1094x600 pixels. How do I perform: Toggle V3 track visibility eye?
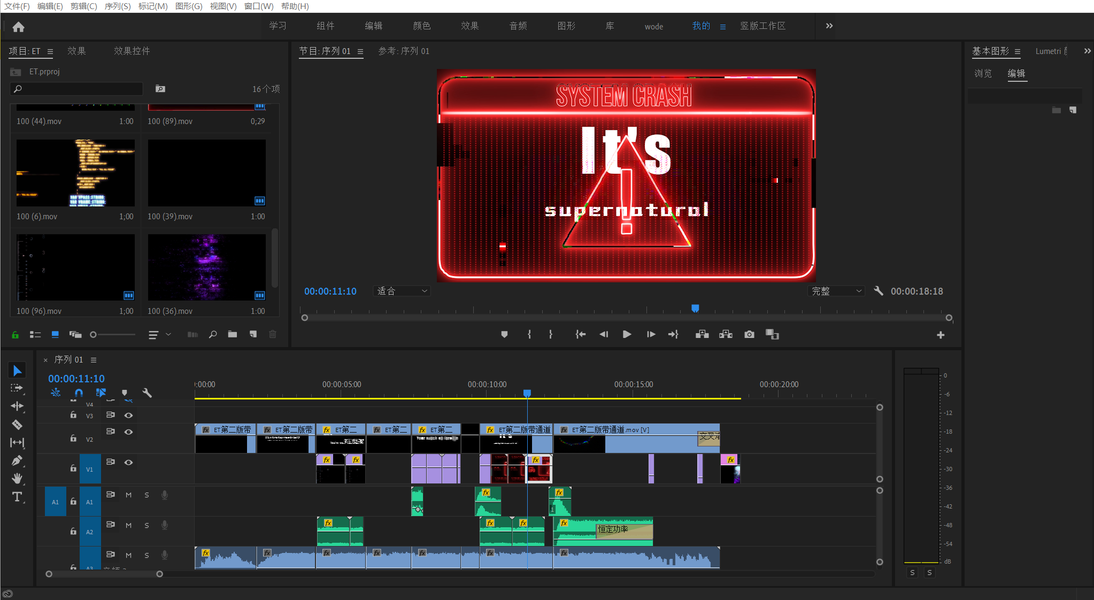[x=128, y=415]
